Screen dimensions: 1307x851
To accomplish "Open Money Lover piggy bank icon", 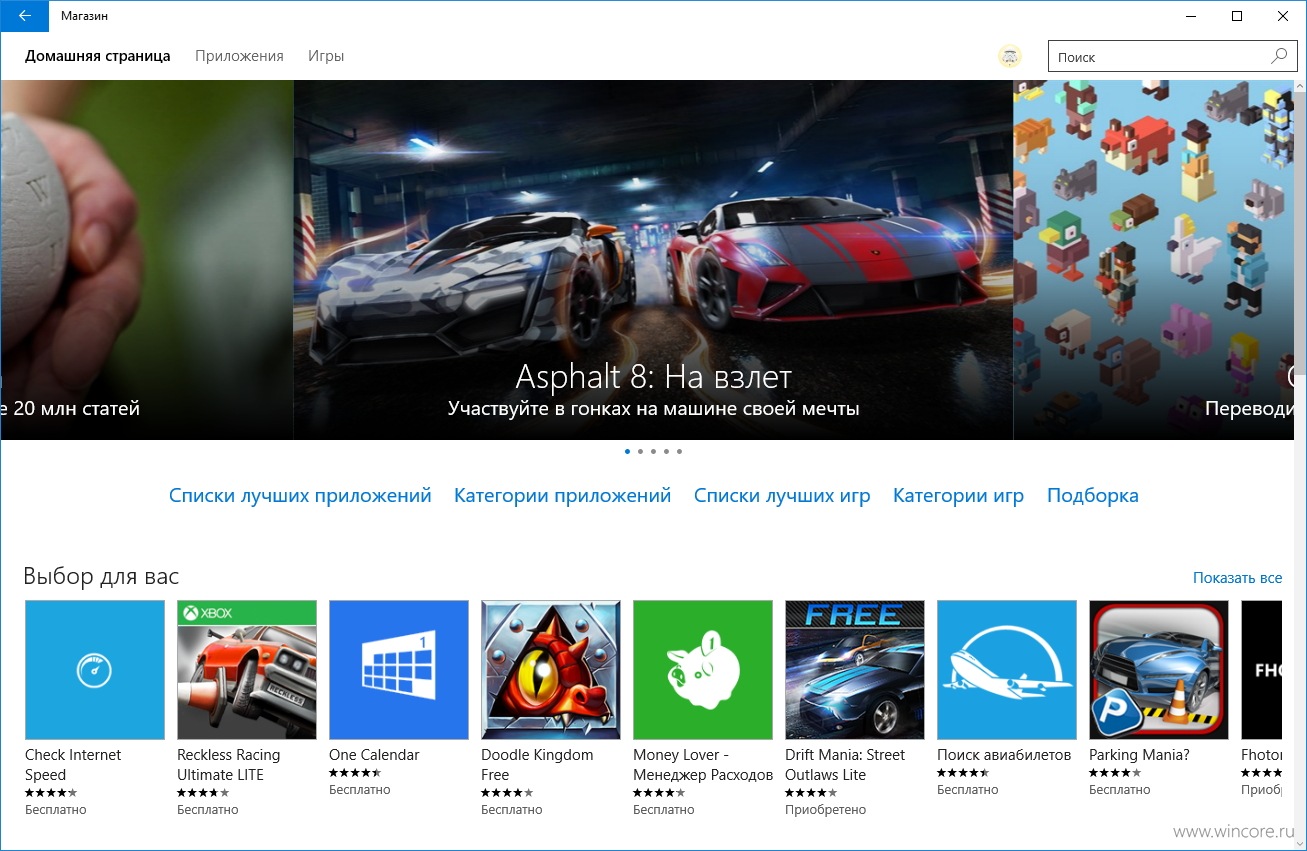I will click(x=703, y=669).
